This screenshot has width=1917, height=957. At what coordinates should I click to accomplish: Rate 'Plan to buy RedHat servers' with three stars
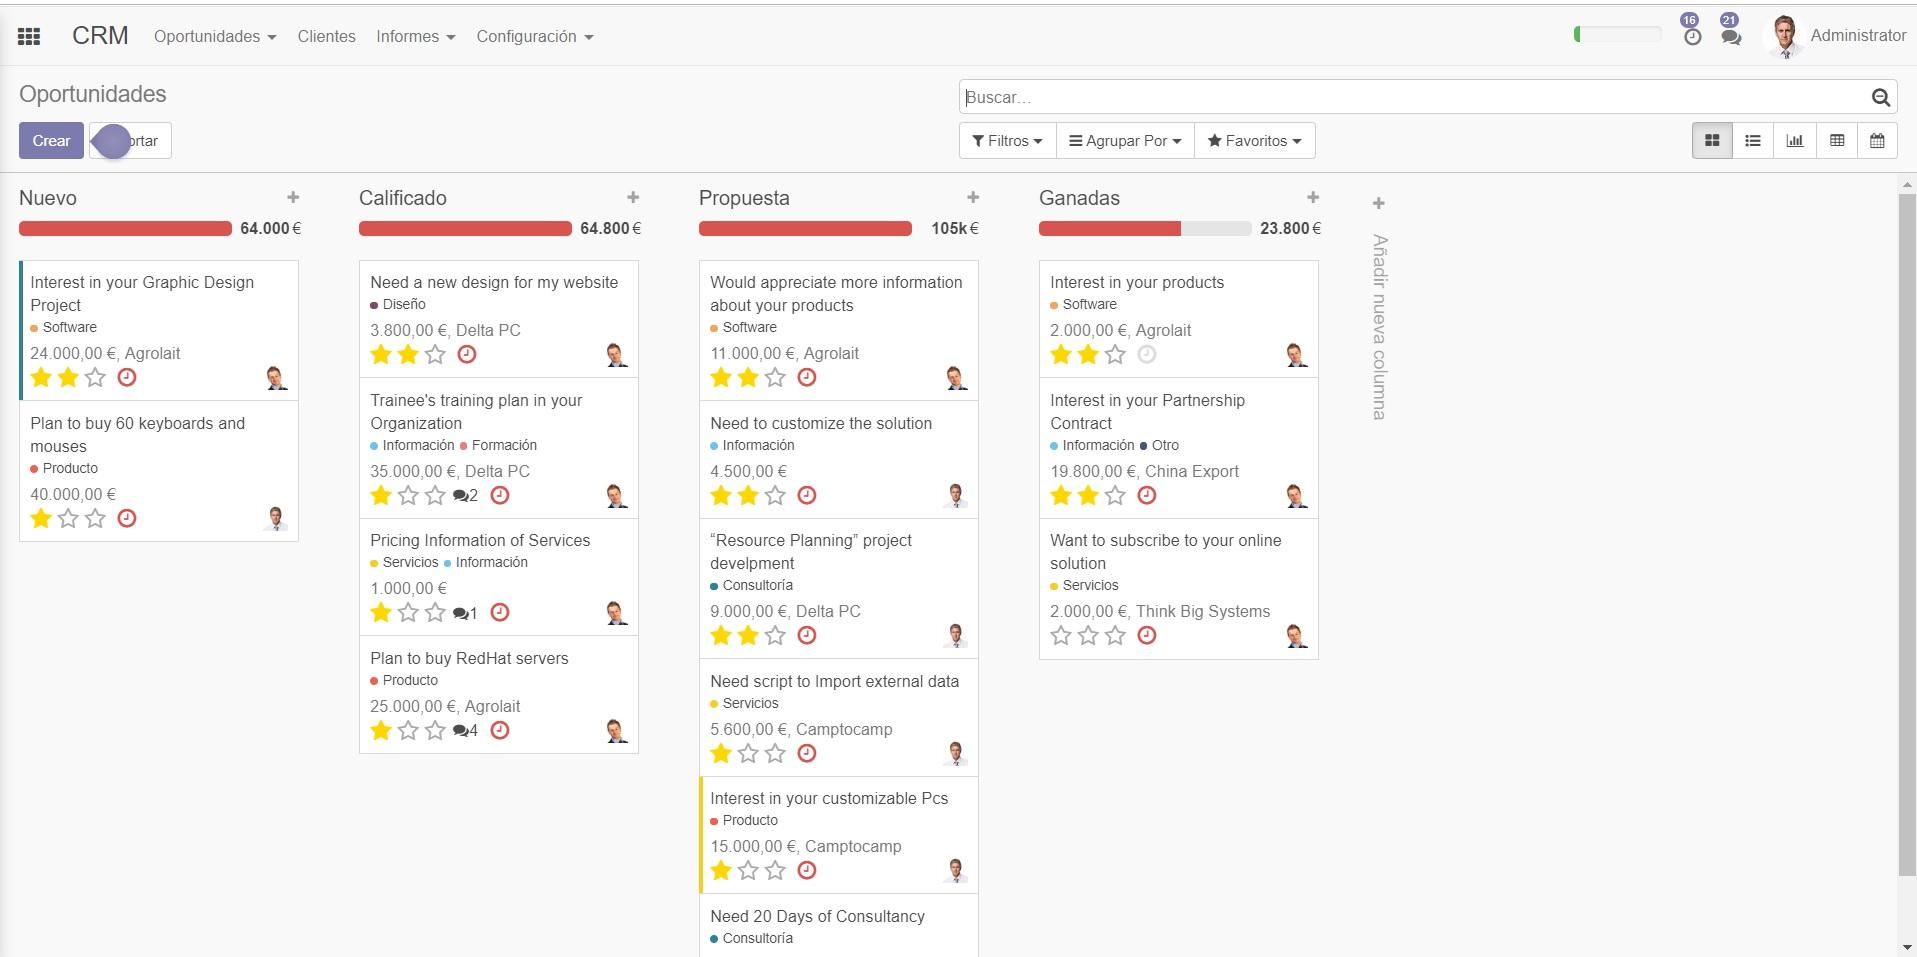434,730
